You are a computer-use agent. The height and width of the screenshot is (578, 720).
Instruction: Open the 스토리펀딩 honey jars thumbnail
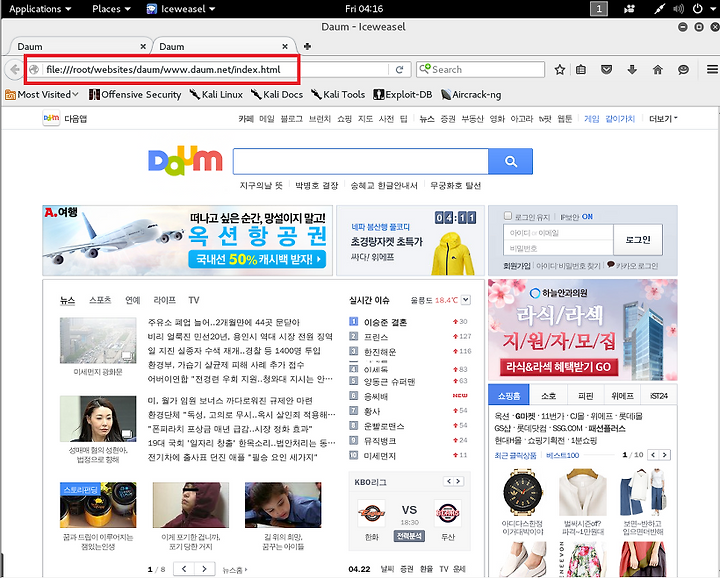point(98,505)
